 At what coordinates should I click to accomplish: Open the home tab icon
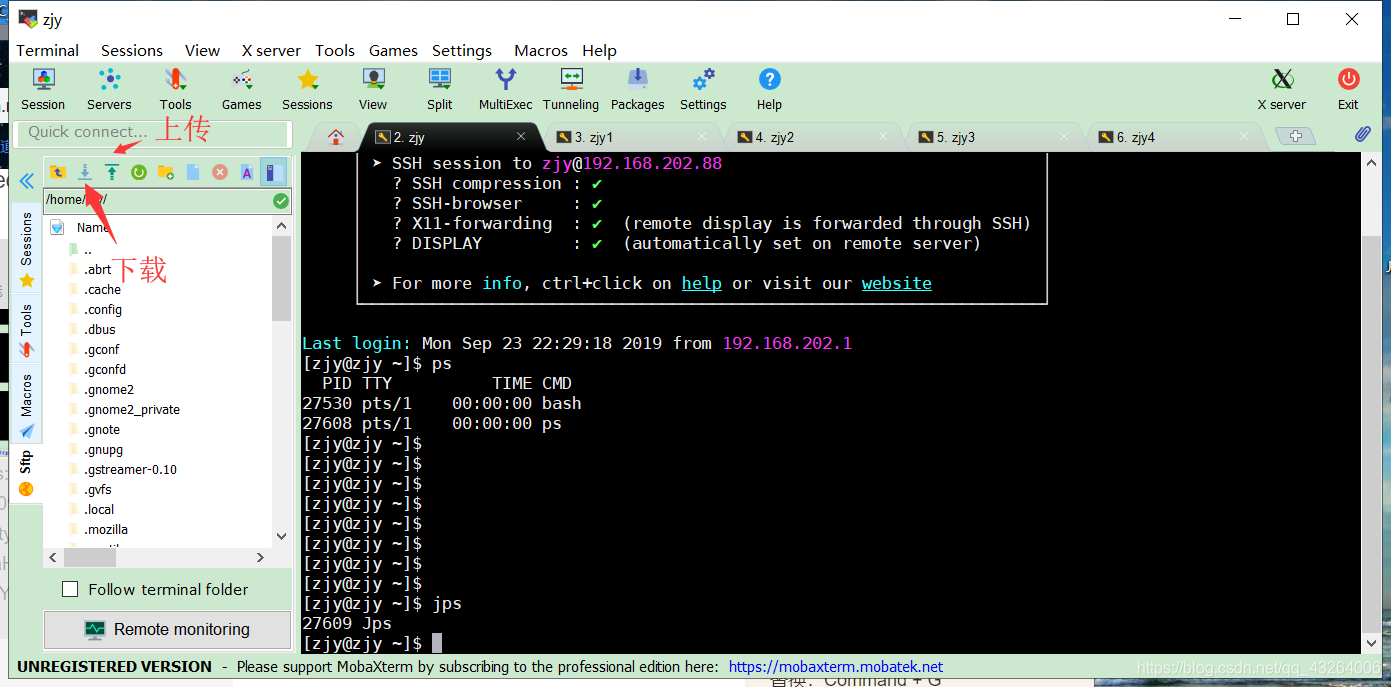click(x=336, y=137)
